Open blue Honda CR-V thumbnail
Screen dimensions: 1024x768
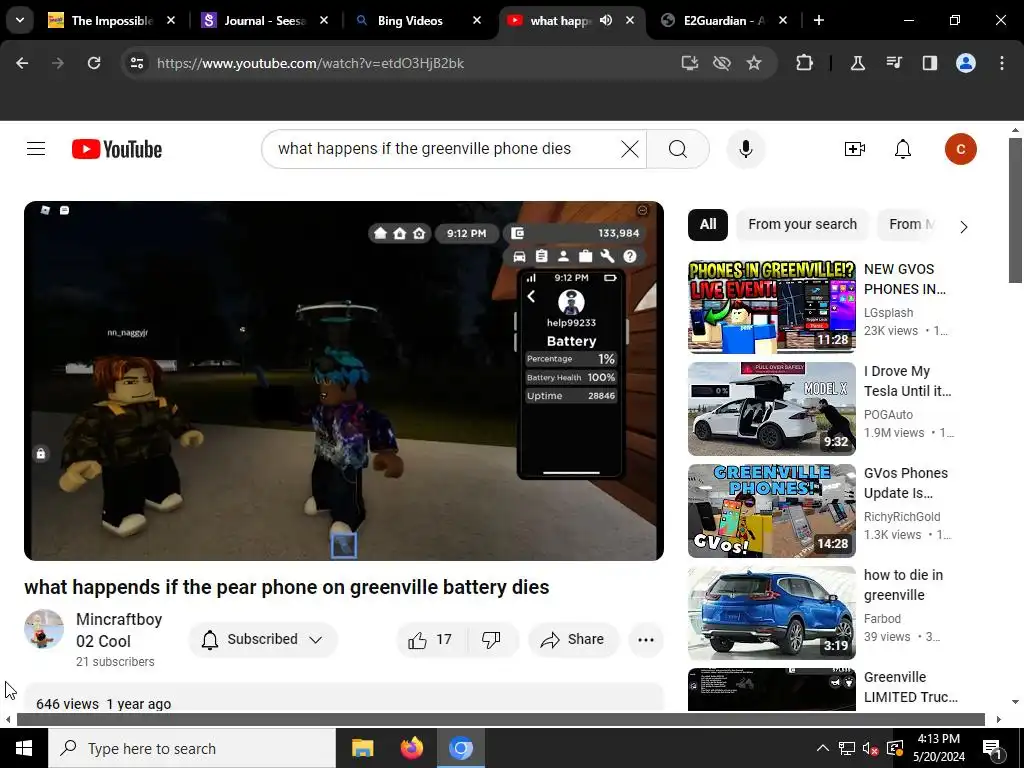(771, 613)
